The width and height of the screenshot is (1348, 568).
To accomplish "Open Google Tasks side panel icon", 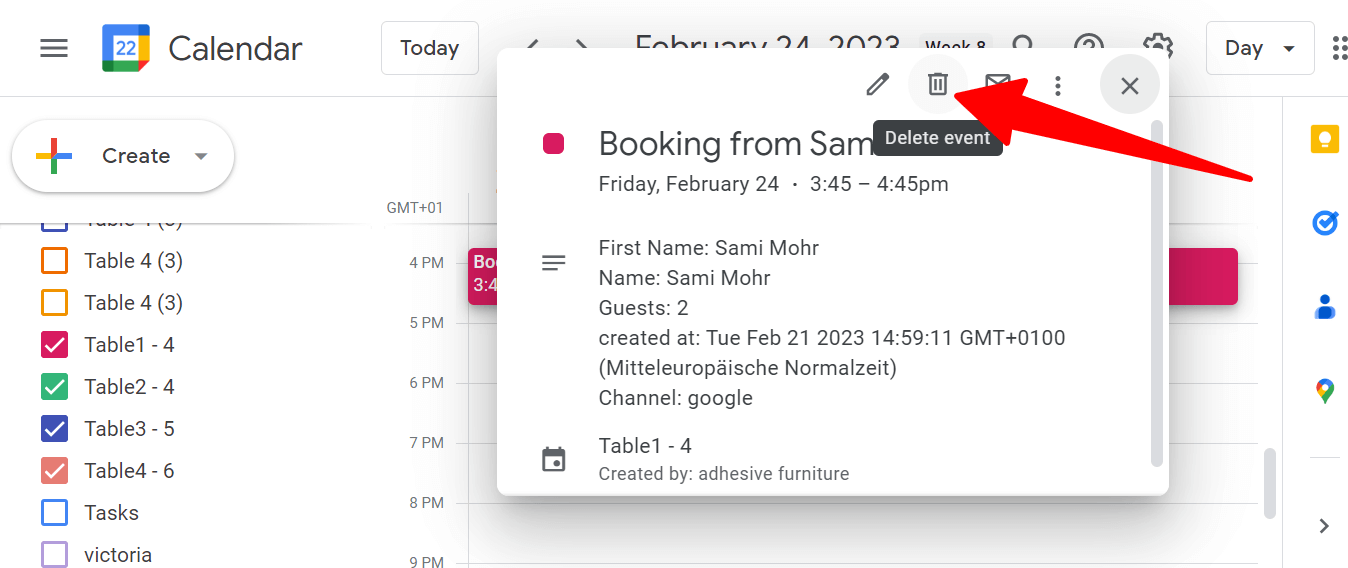I will (x=1325, y=222).
